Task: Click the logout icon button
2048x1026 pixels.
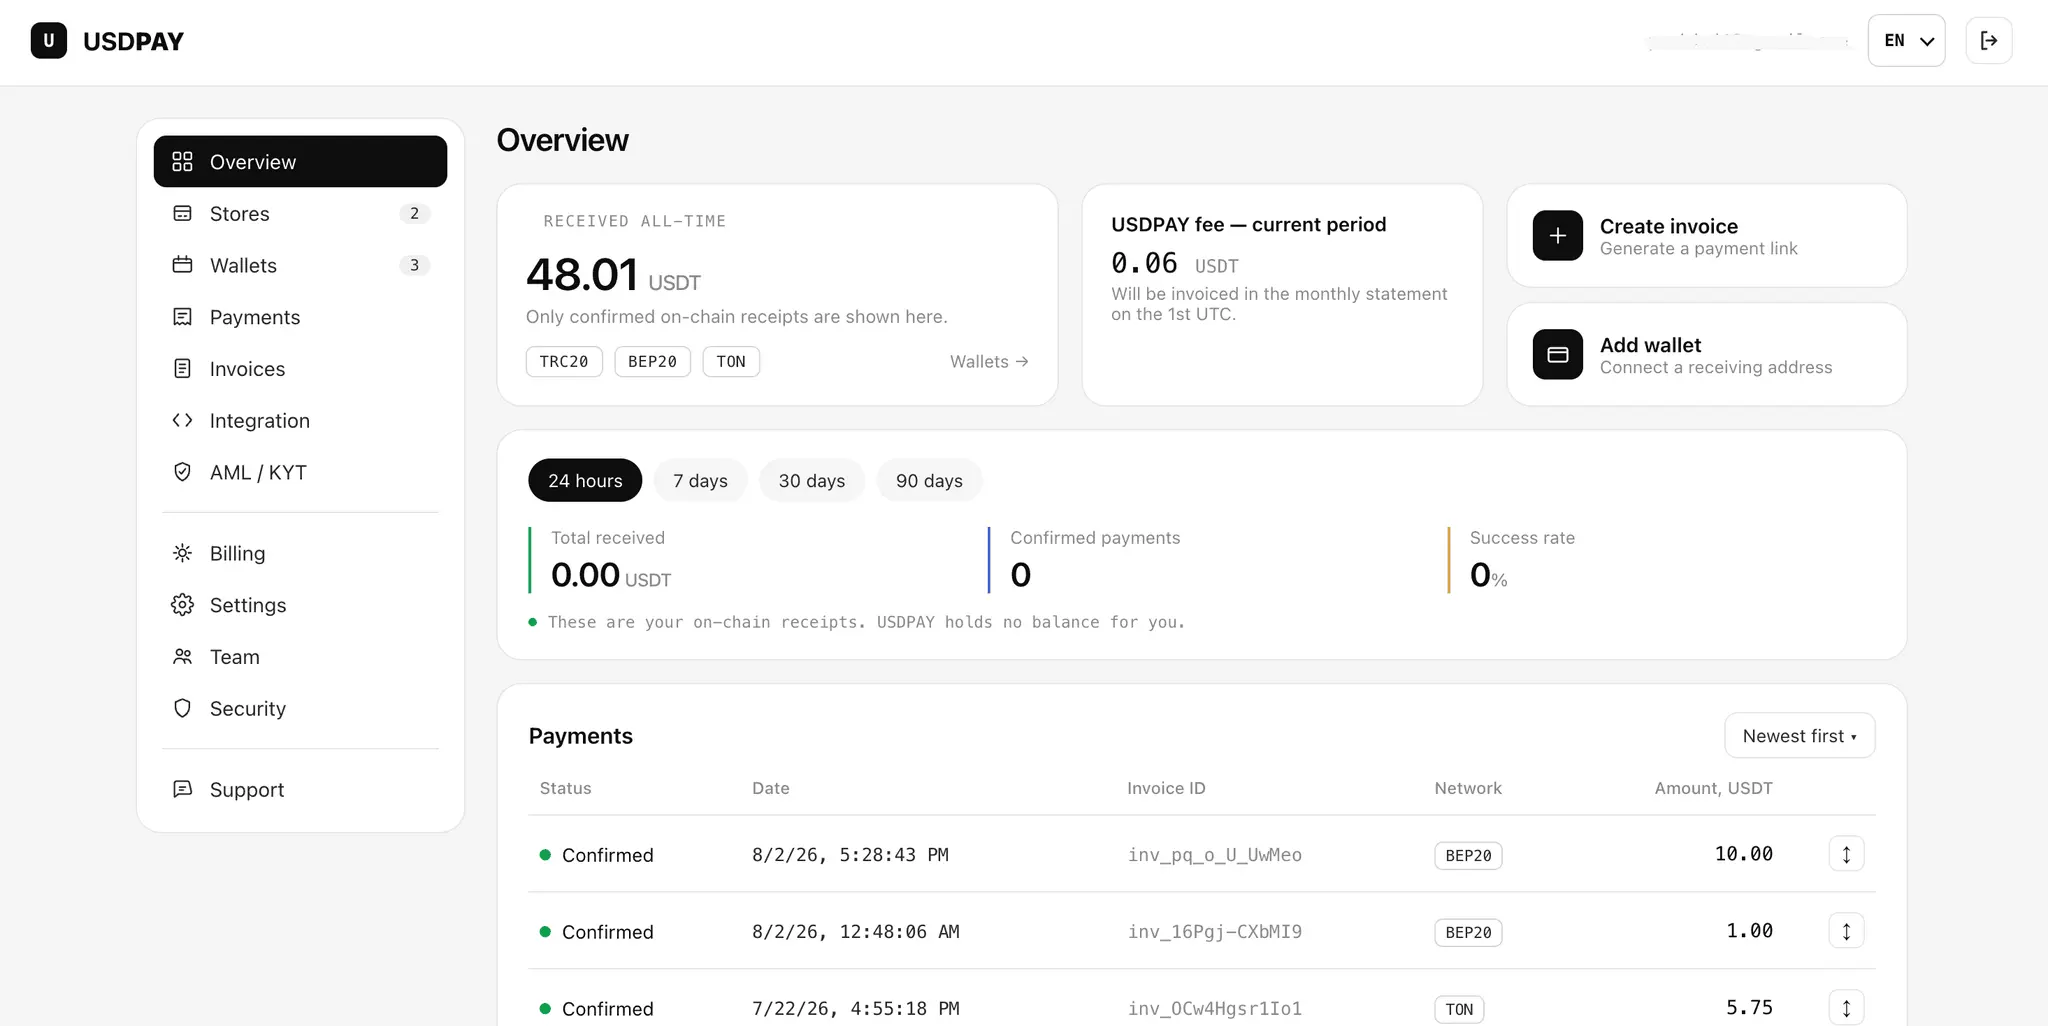Action: click(x=1988, y=41)
